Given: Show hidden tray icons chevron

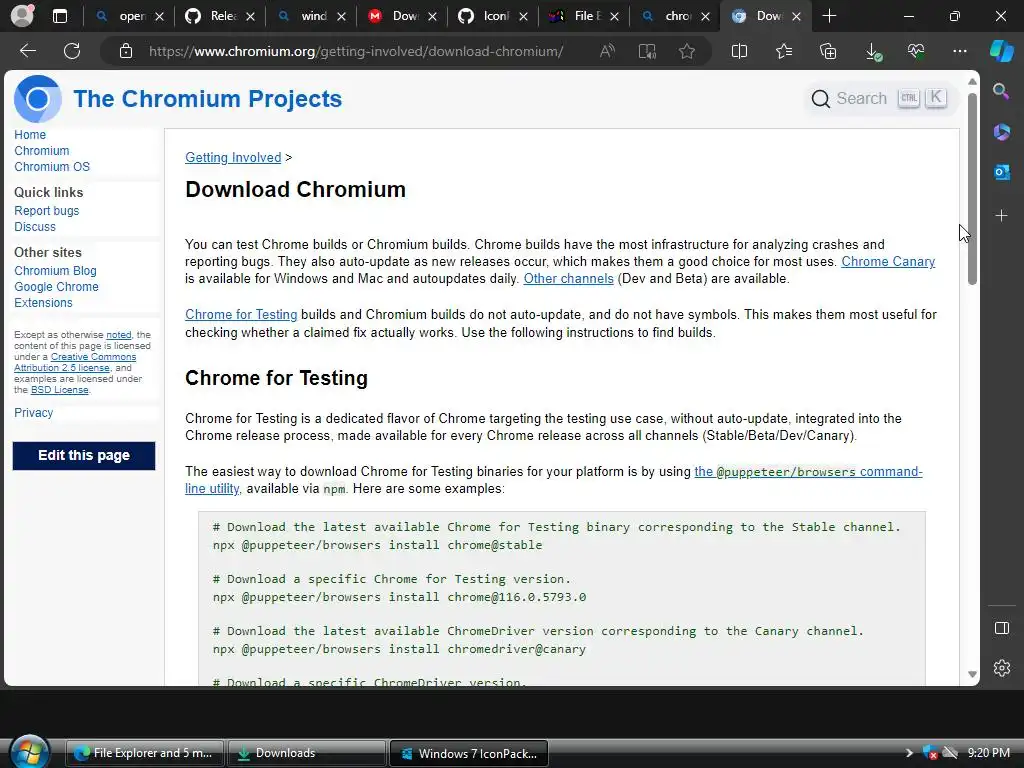Looking at the screenshot, I should click(x=908, y=753).
